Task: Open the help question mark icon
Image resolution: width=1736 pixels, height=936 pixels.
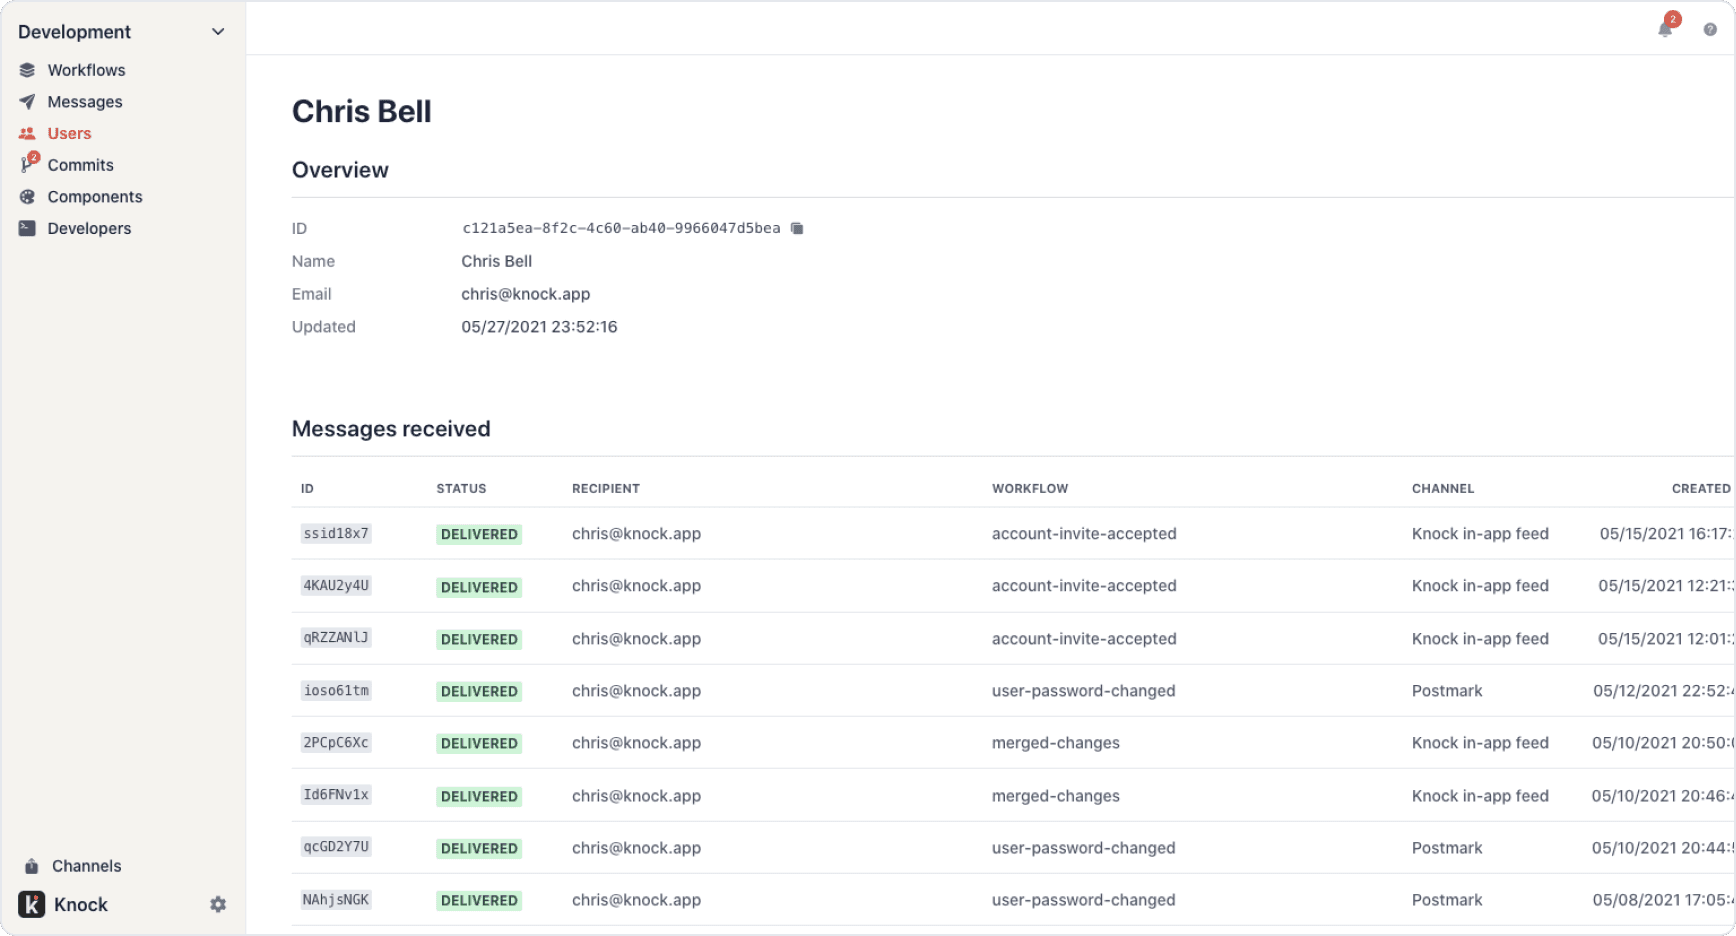Action: click(1710, 30)
